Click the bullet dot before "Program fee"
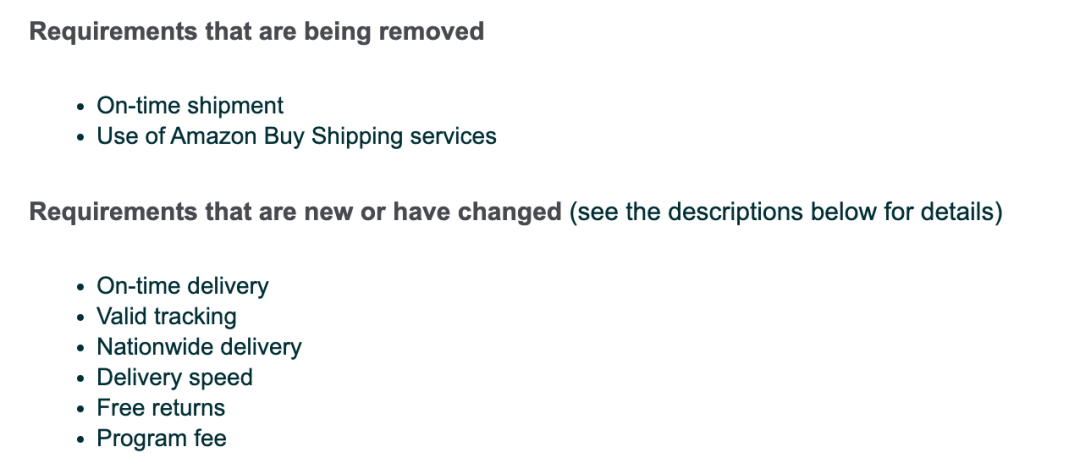Image resolution: width=1080 pixels, height=469 pixels. pyautogui.click(x=81, y=439)
